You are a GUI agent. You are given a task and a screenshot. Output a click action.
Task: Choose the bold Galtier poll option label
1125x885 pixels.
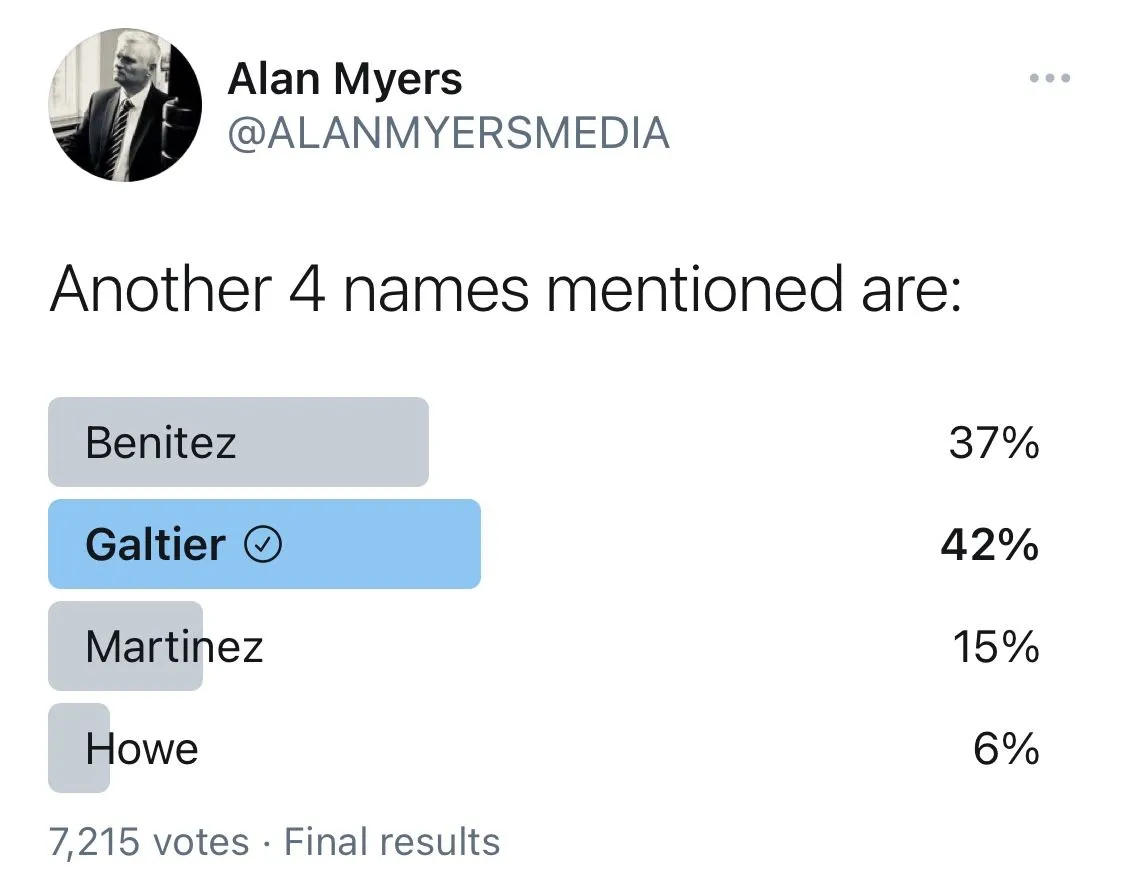[x=155, y=545]
